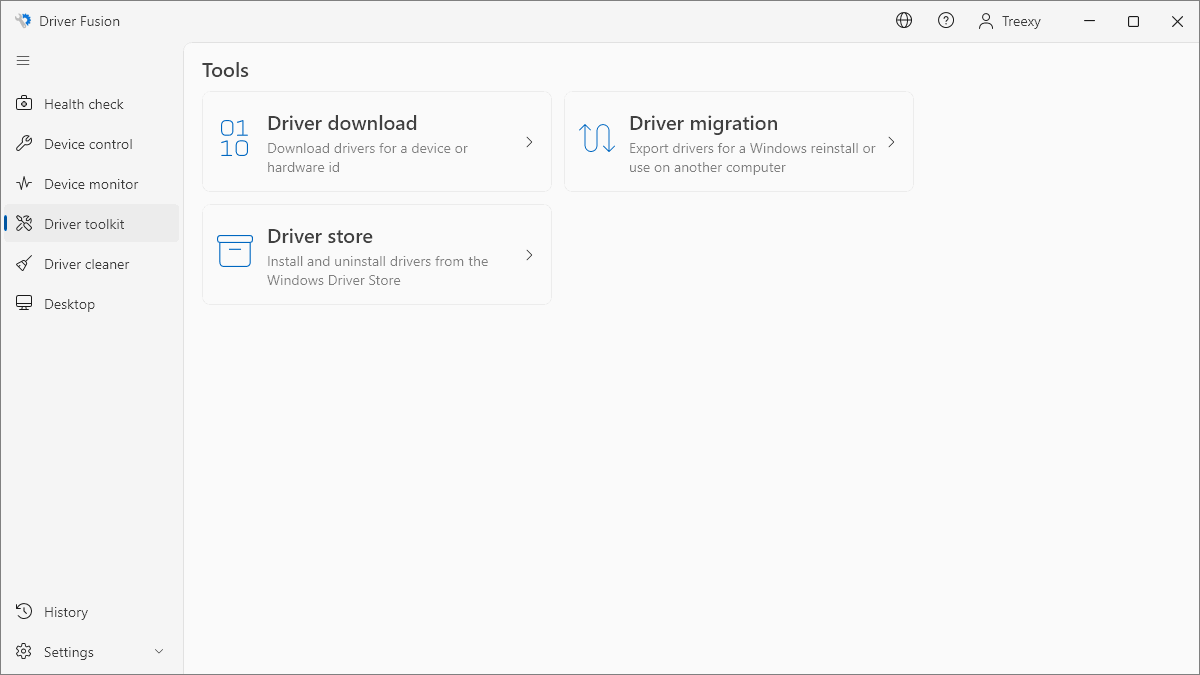Open the Driver store title text

point(320,237)
